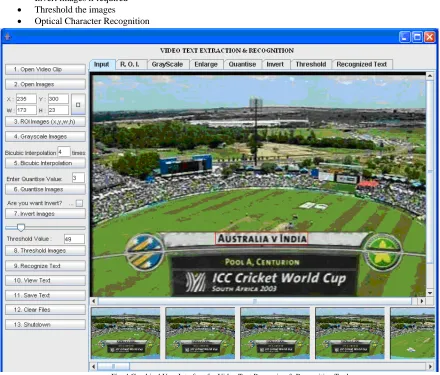Viewport: 440px width, 375px height.
Task: Click '9. Recognize Text' button
Action: [45, 266]
